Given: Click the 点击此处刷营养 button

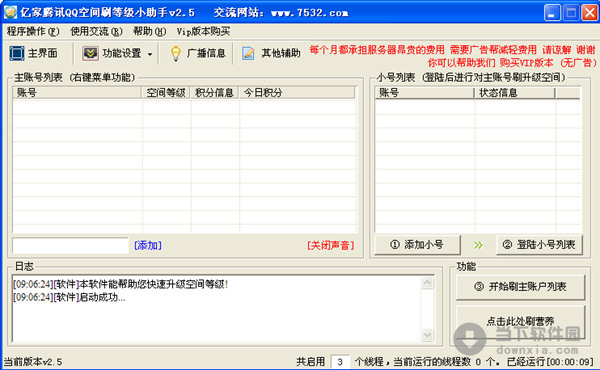Looking at the screenshot, I should [520, 321].
